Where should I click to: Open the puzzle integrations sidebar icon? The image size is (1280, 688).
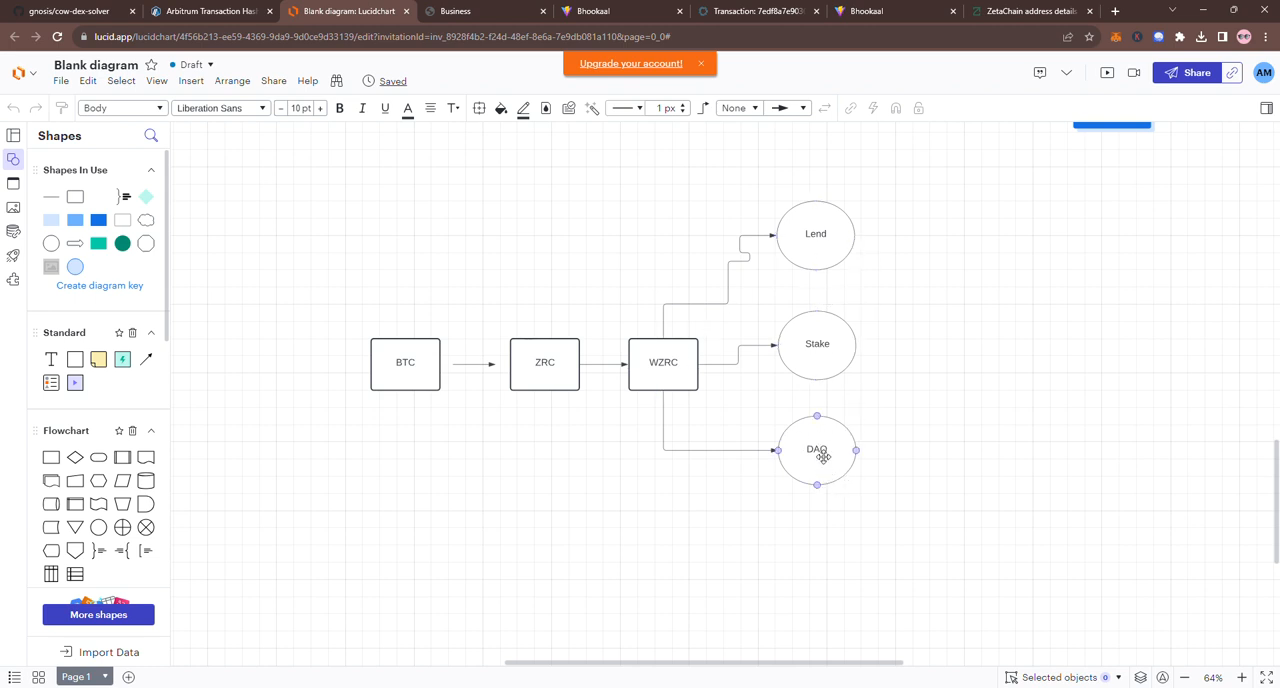tap(13, 280)
